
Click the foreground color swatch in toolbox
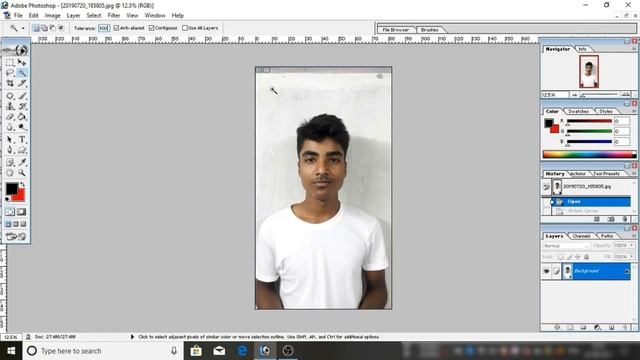click(x=12, y=189)
